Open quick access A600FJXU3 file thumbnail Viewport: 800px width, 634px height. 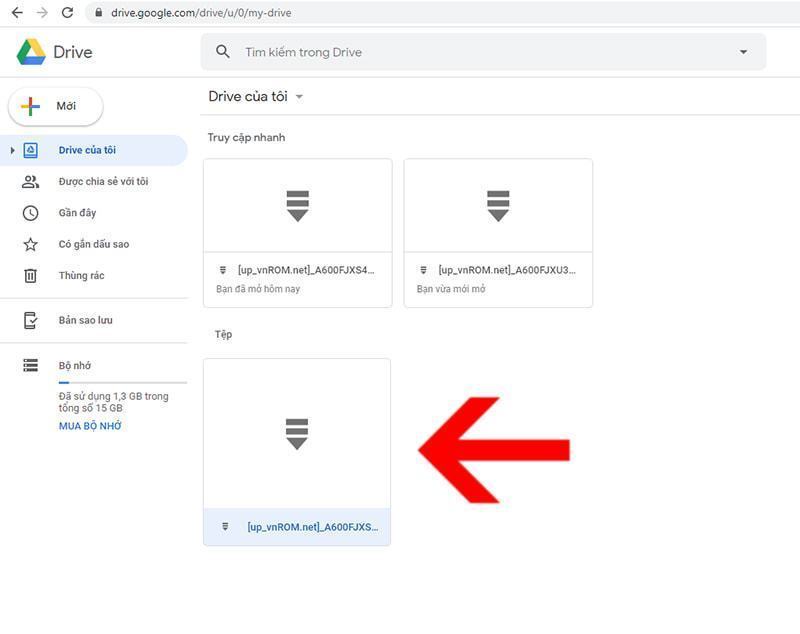498,206
